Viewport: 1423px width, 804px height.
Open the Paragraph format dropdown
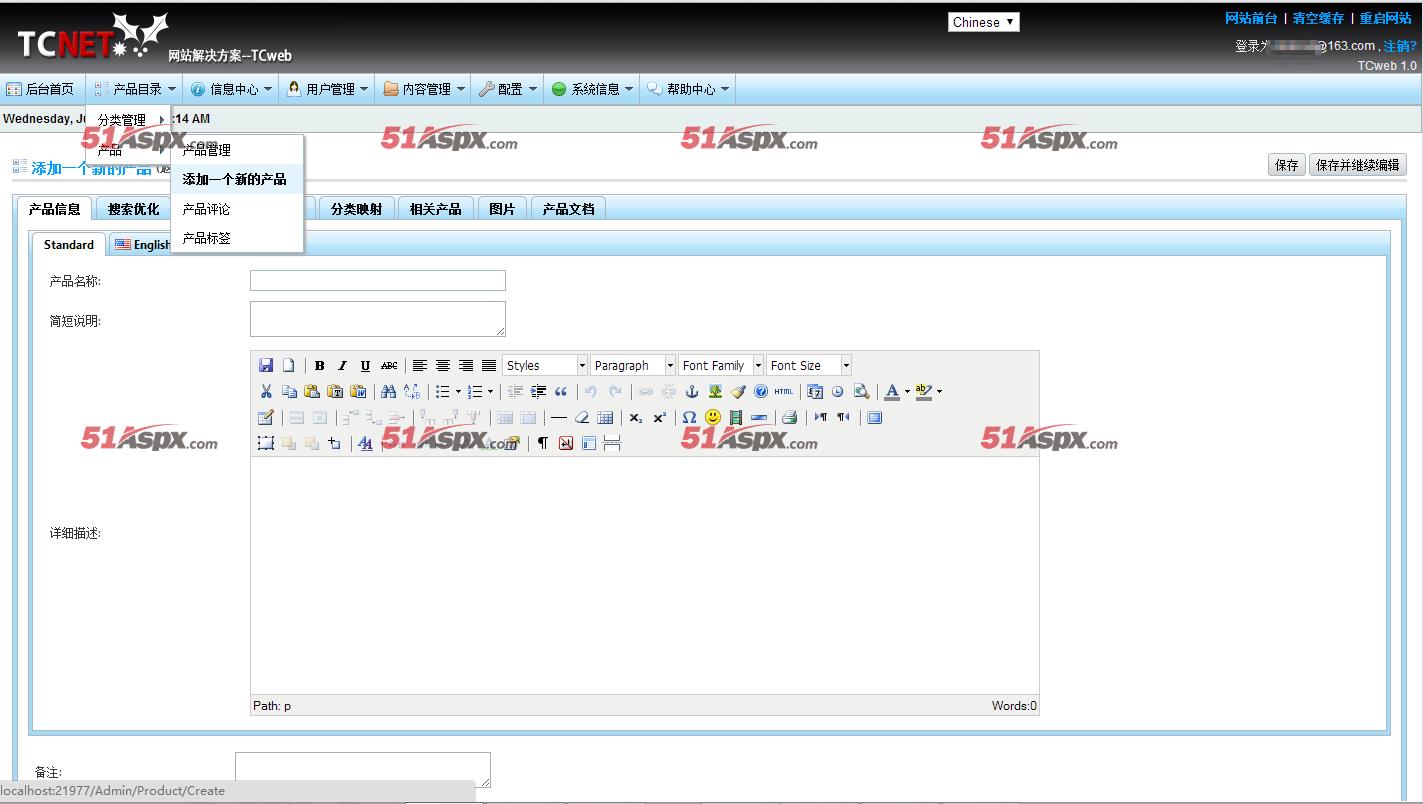[x=633, y=365]
